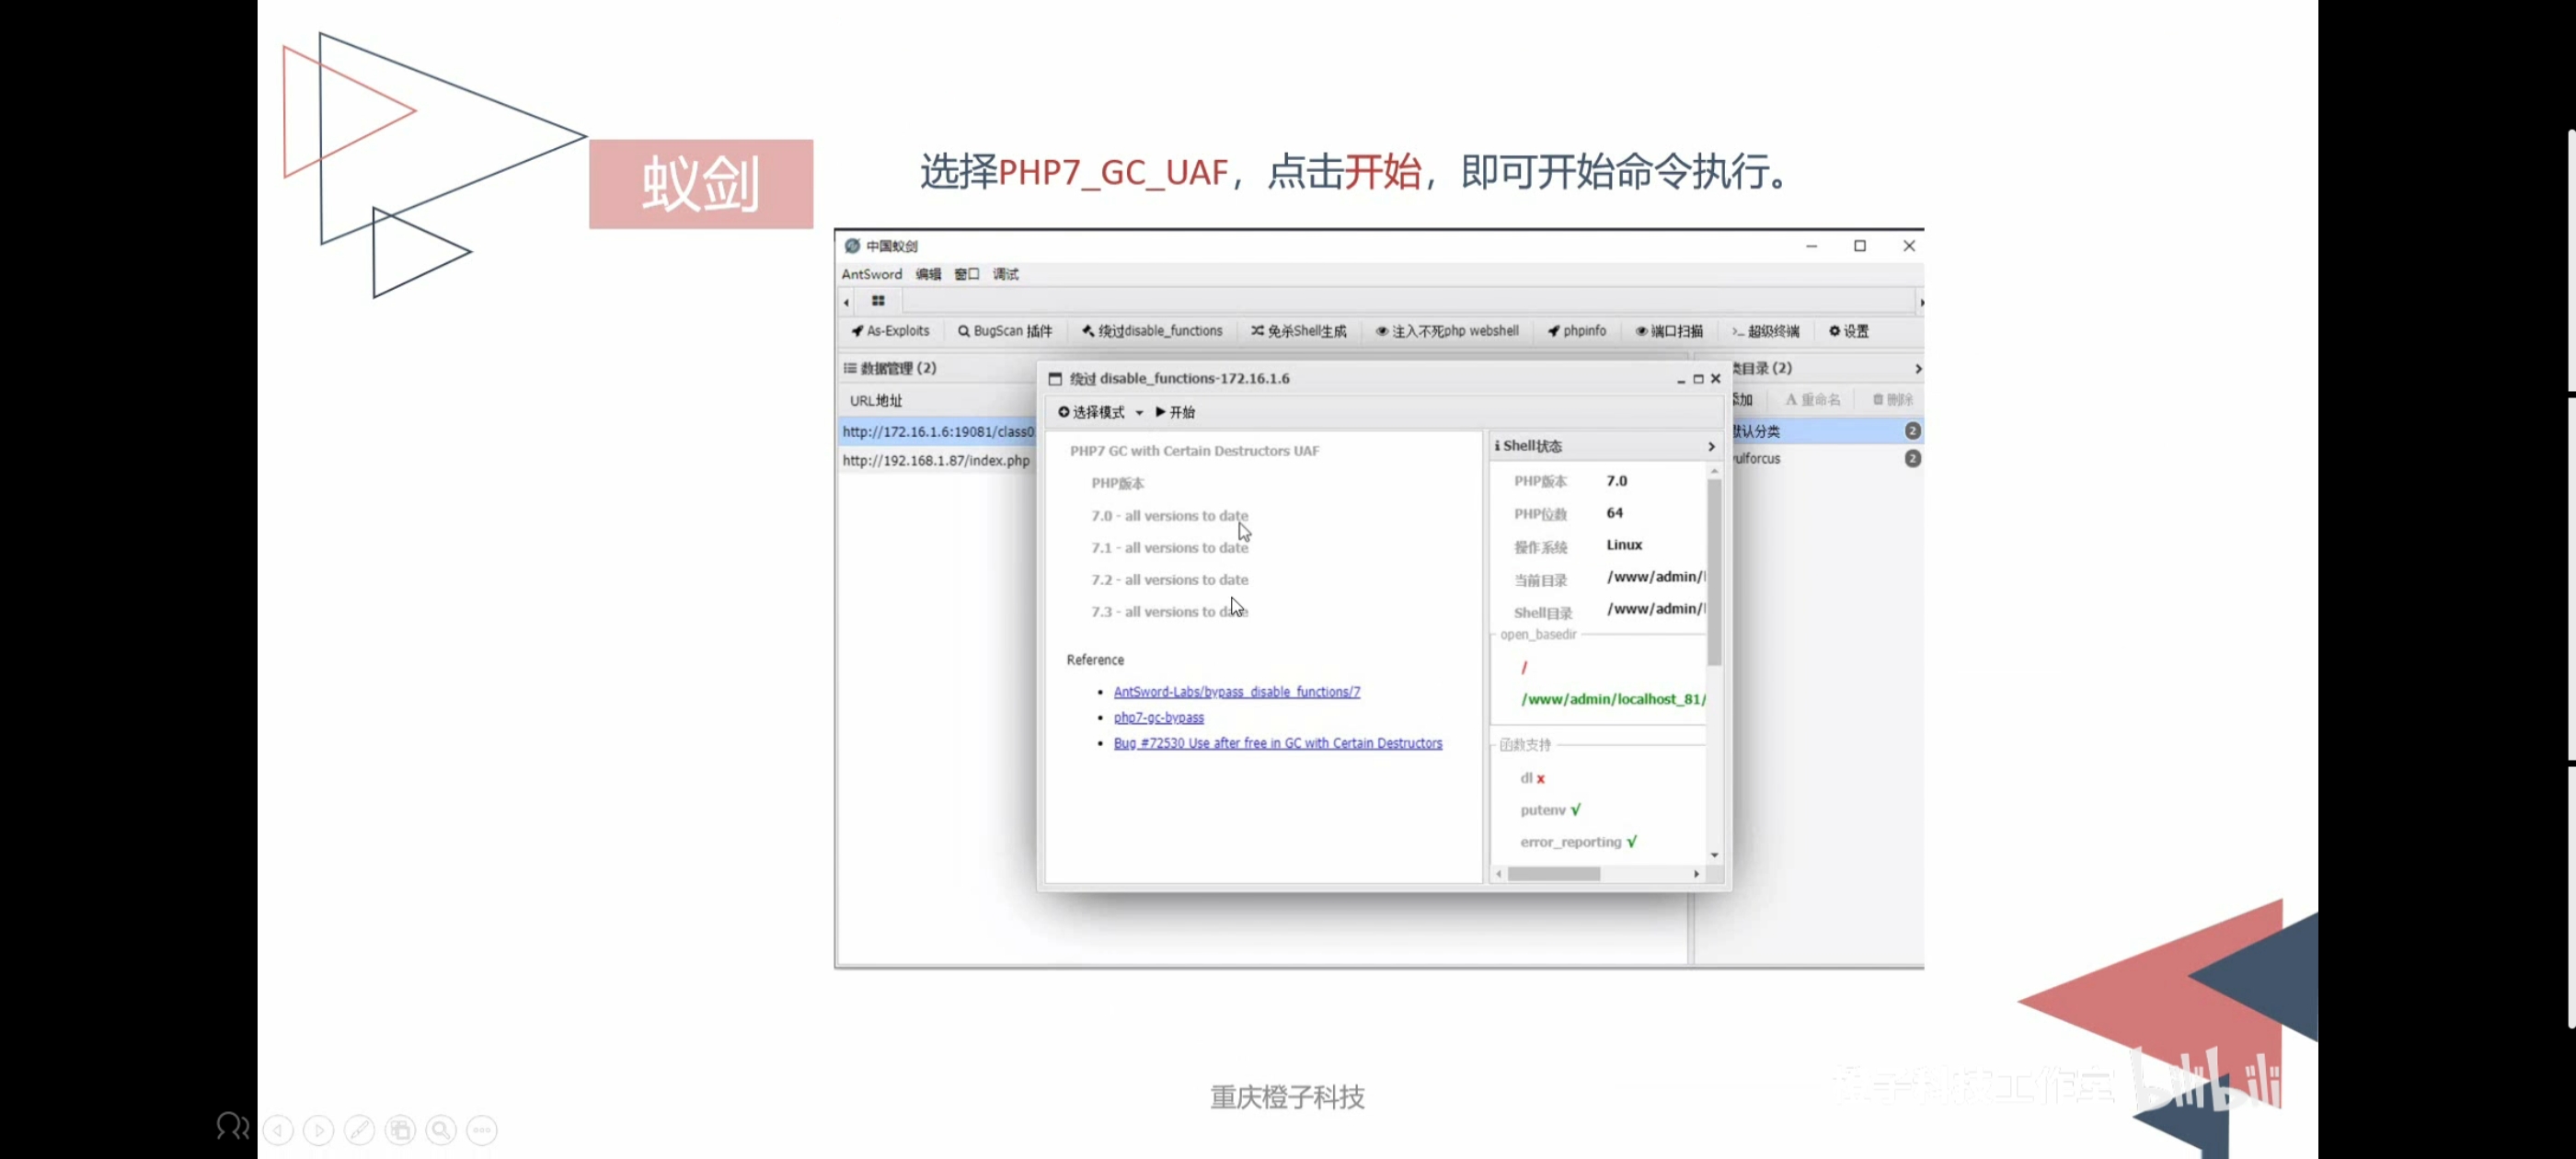Select mode "7.1 - all versions to date"
The image size is (2576, 1159).
coord(1168,547)
